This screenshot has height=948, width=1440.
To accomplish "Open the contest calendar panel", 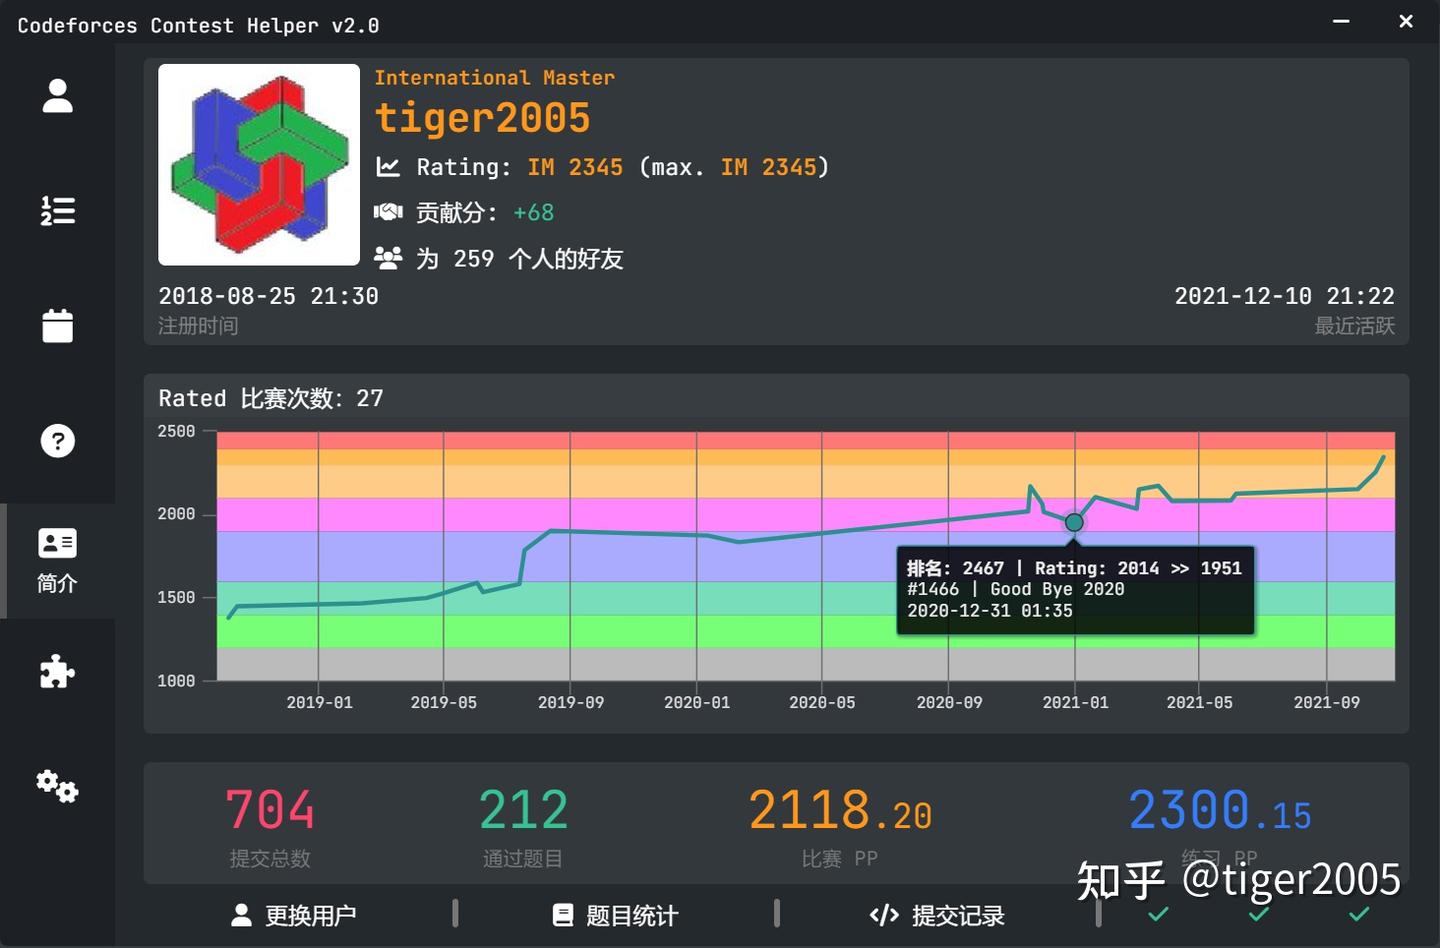I will tap(57, 325).
